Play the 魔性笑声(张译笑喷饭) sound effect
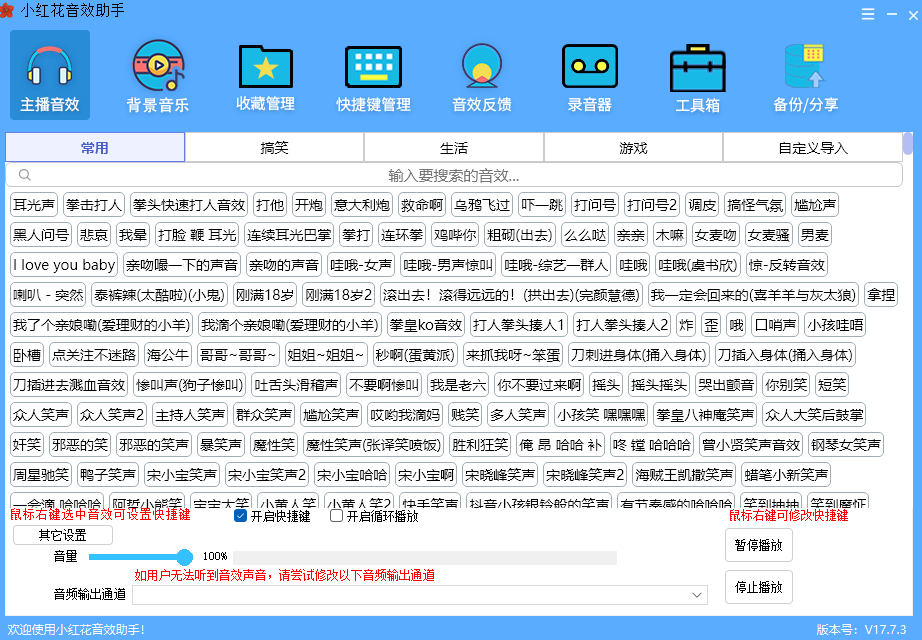This screenshot has width=922, height=640. point(373,445)
